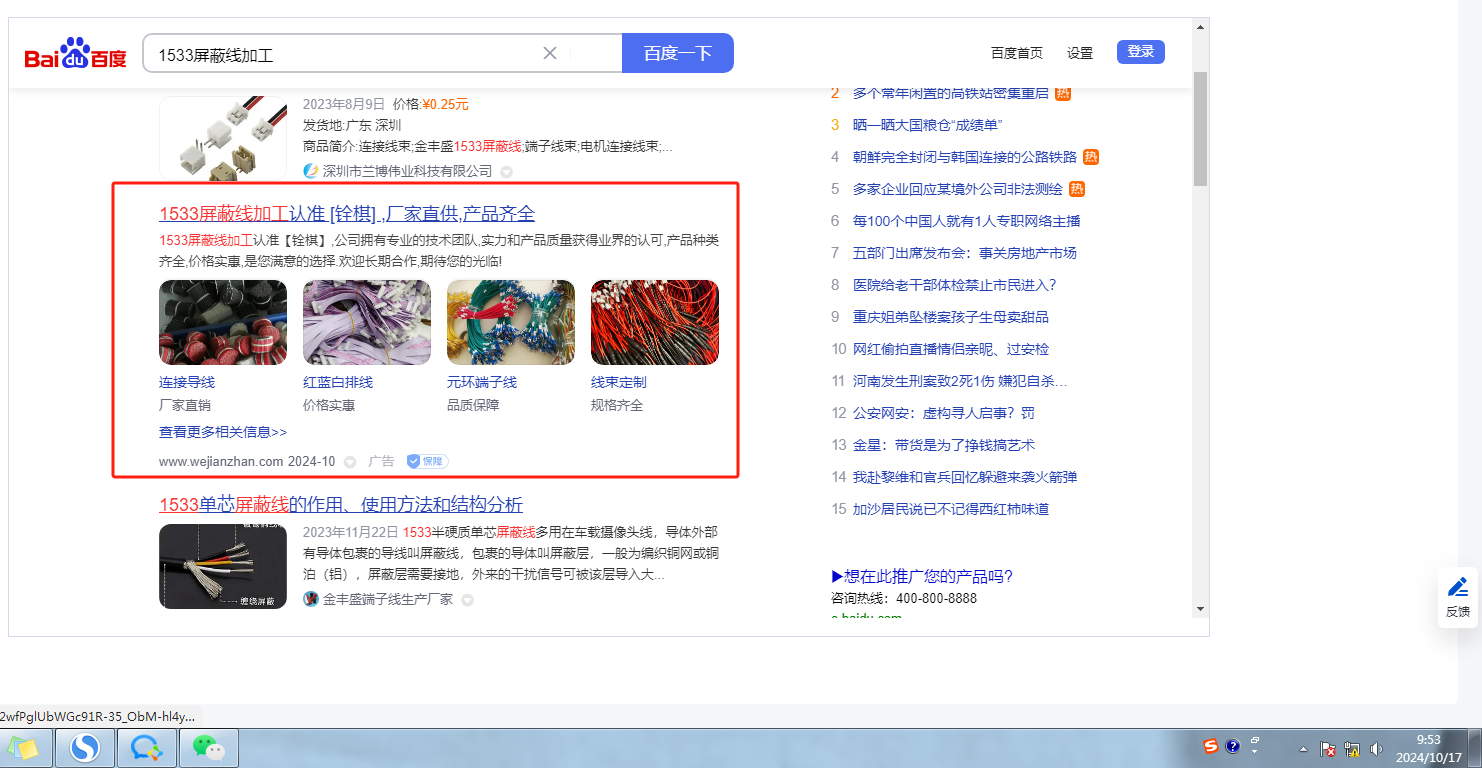
Task: Click the 深圳市兰博伟业科技有限公司 logo icon
Action: tap(310, 171)
